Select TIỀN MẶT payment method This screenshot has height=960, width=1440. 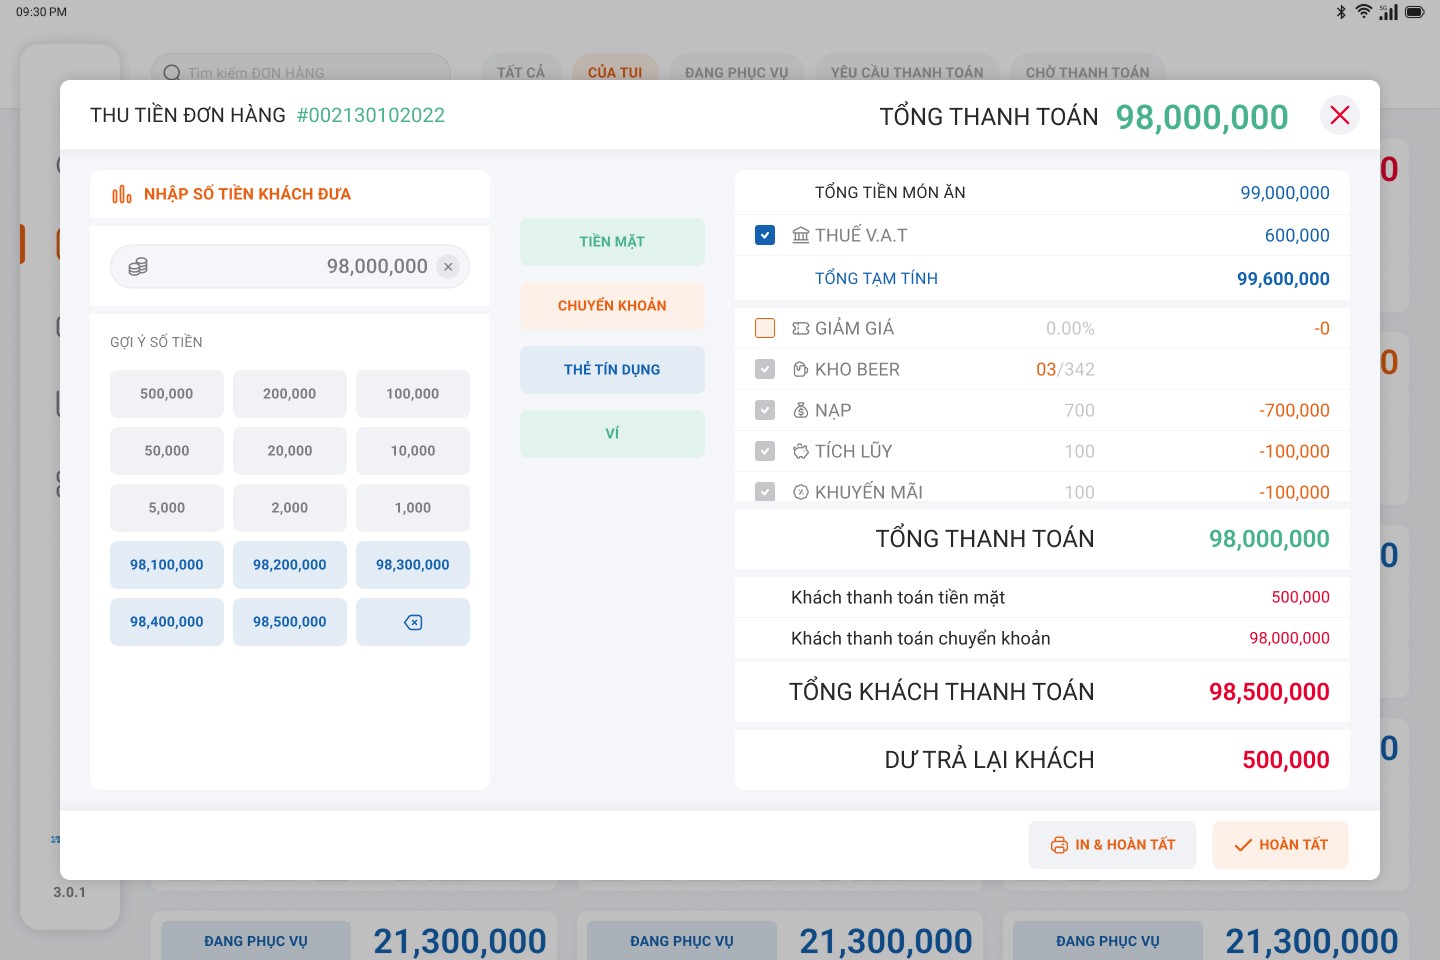tap(612, 242)
